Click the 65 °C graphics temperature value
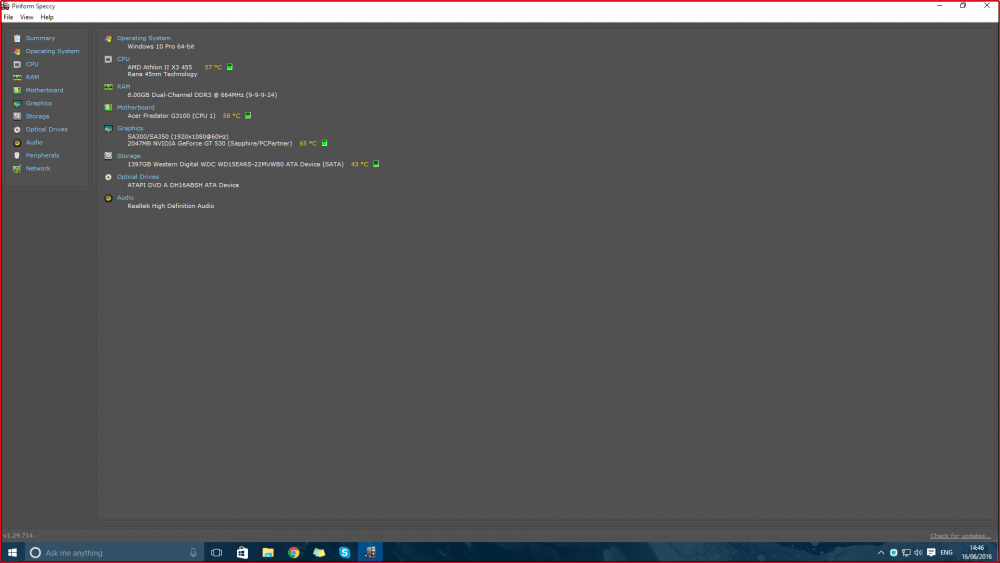This screenshot has height=563, width=1000. [x=308, y=143]
